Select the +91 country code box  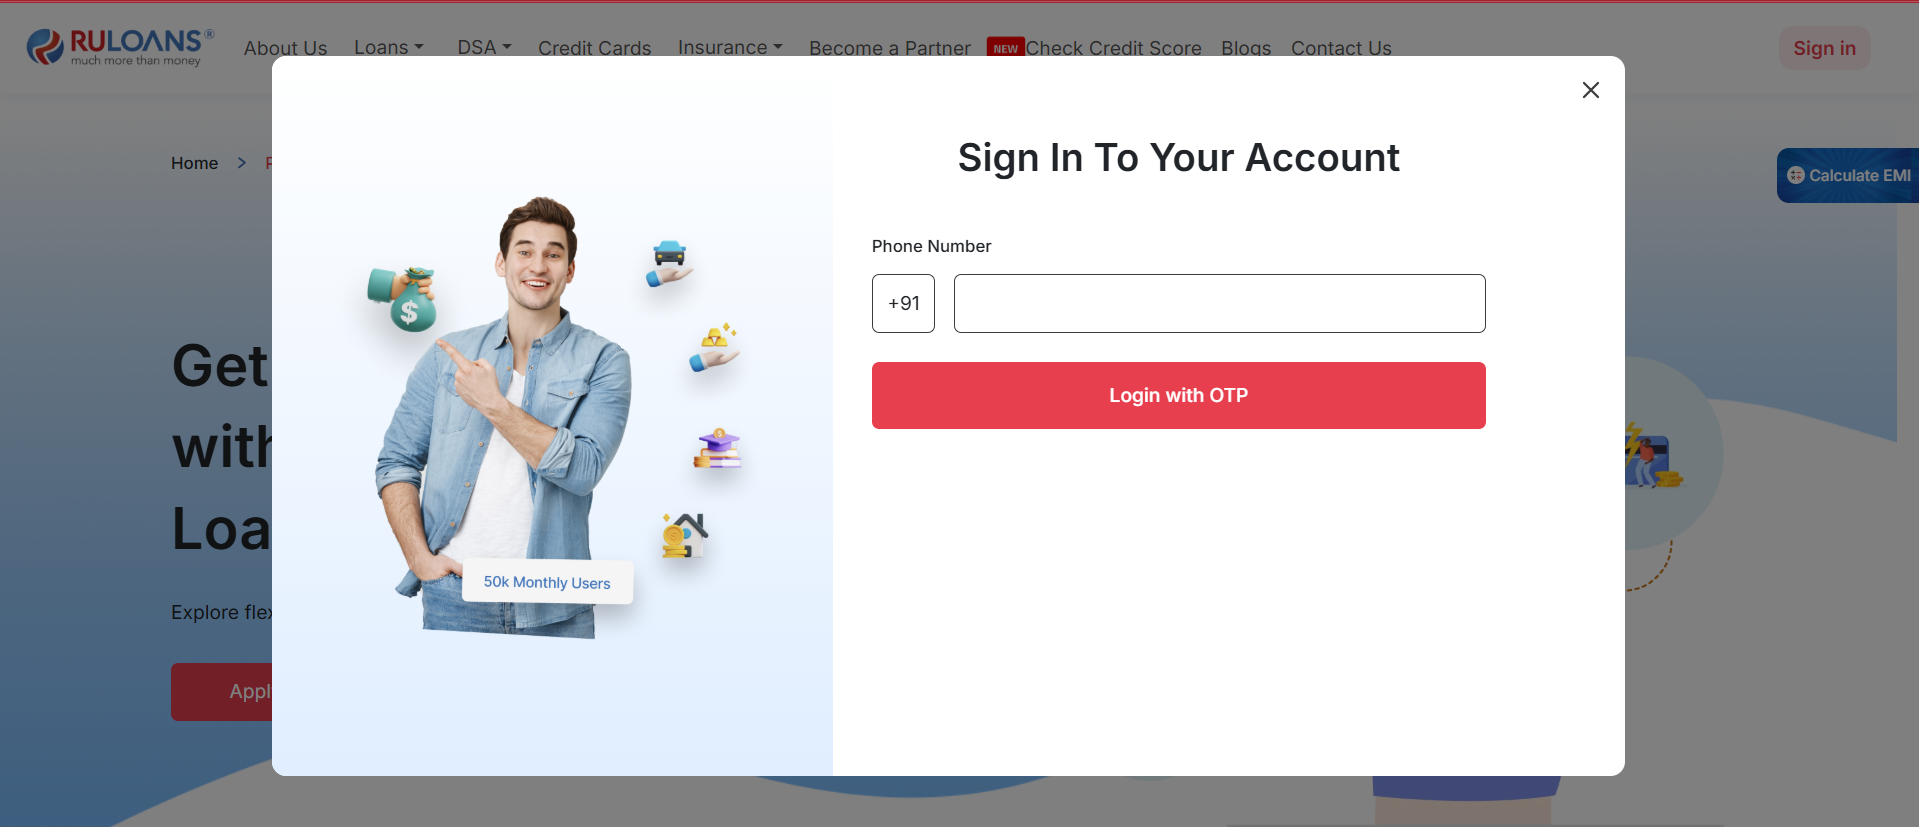(903, 303)
